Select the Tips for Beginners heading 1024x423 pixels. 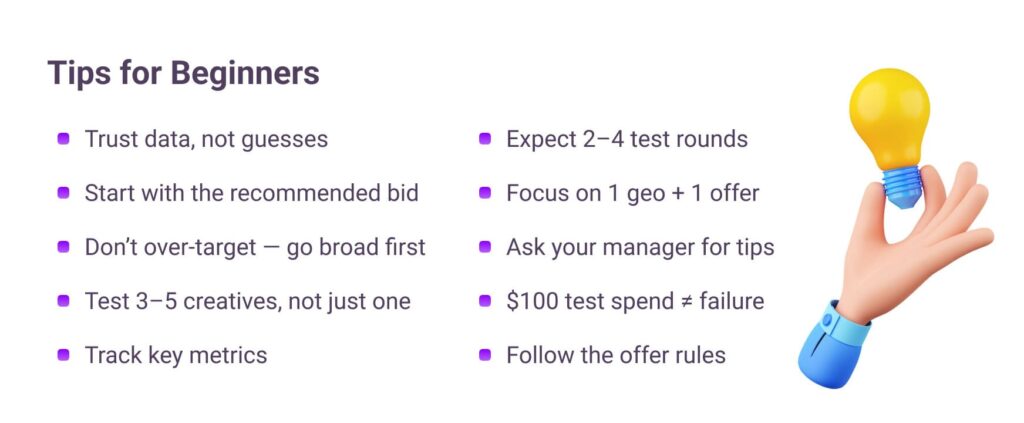[184, 73]
